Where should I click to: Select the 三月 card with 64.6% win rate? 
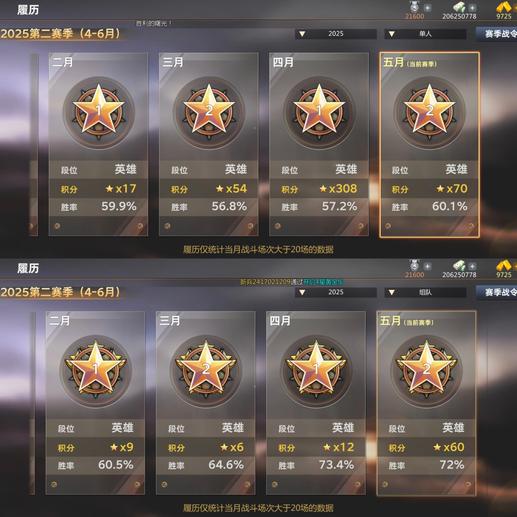pyautogui.click(x=206, y=403)
